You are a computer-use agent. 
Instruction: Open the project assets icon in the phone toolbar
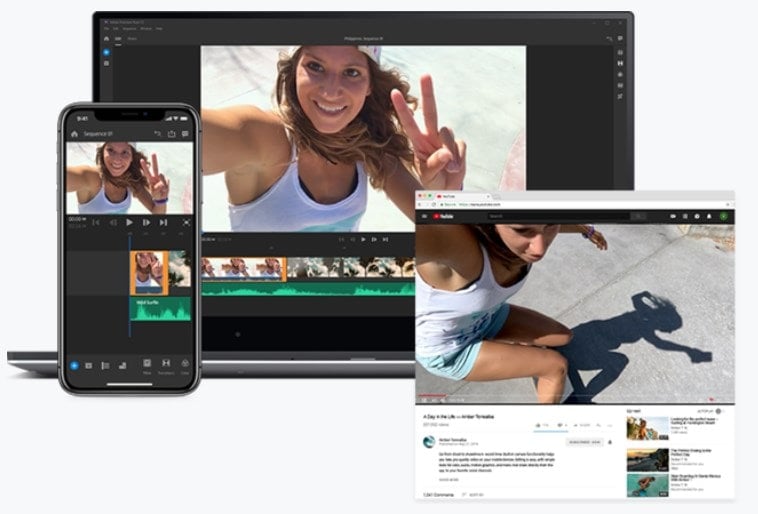(88, 366)
